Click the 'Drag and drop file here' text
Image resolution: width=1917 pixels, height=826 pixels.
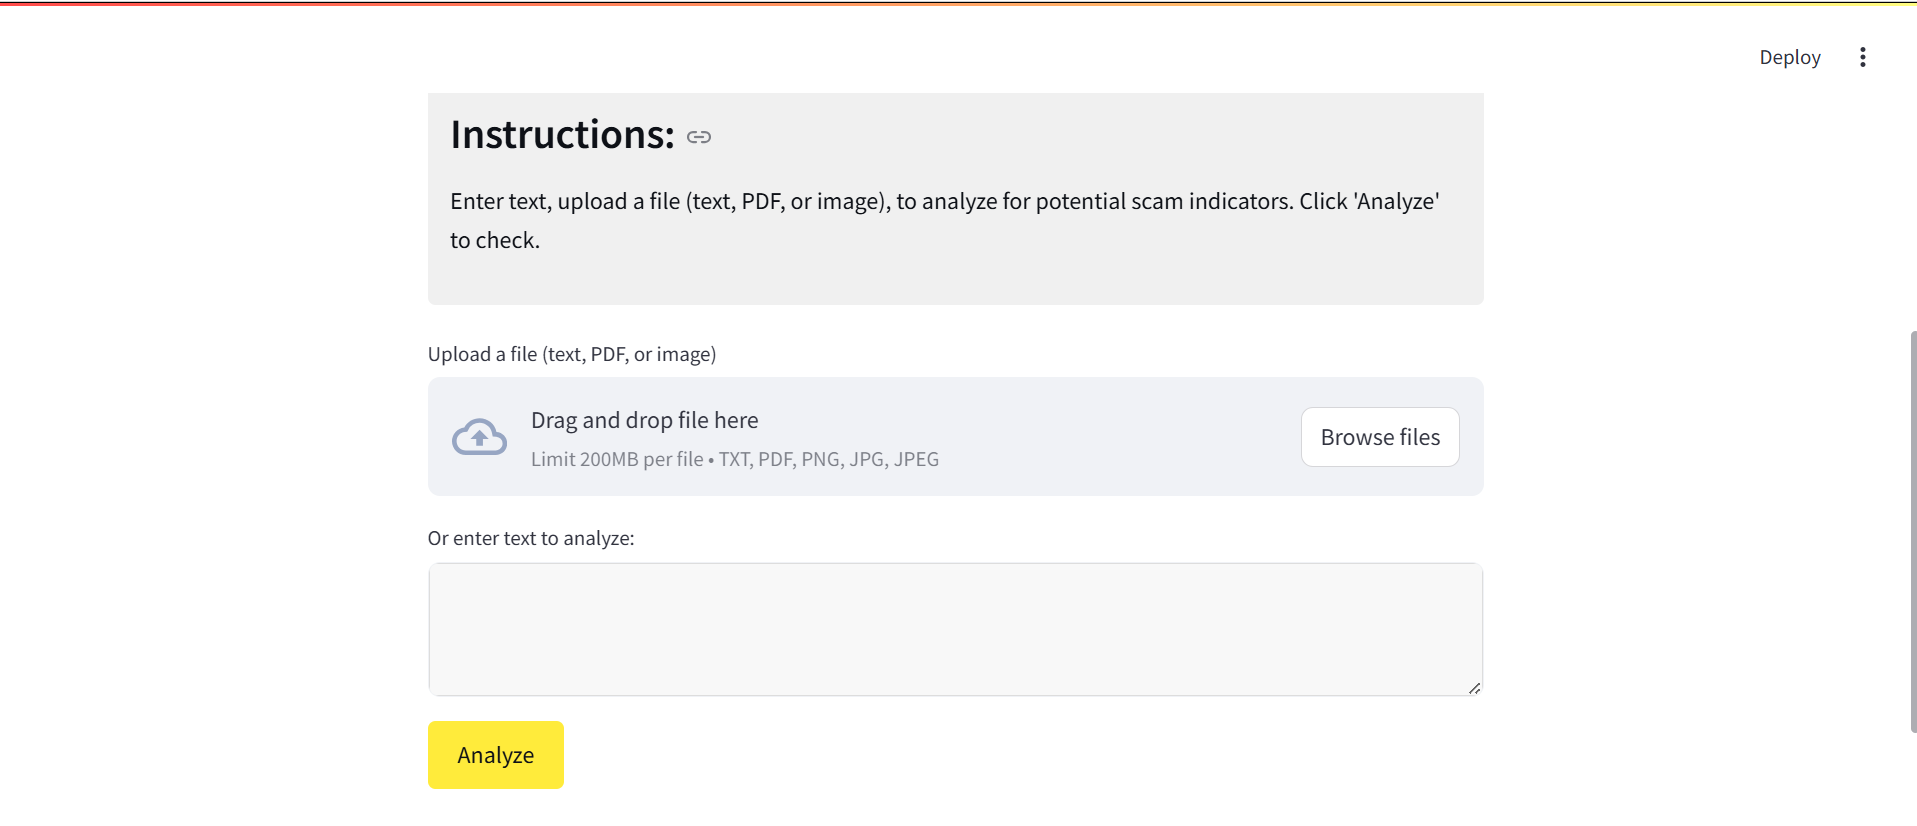coord(644,420)
